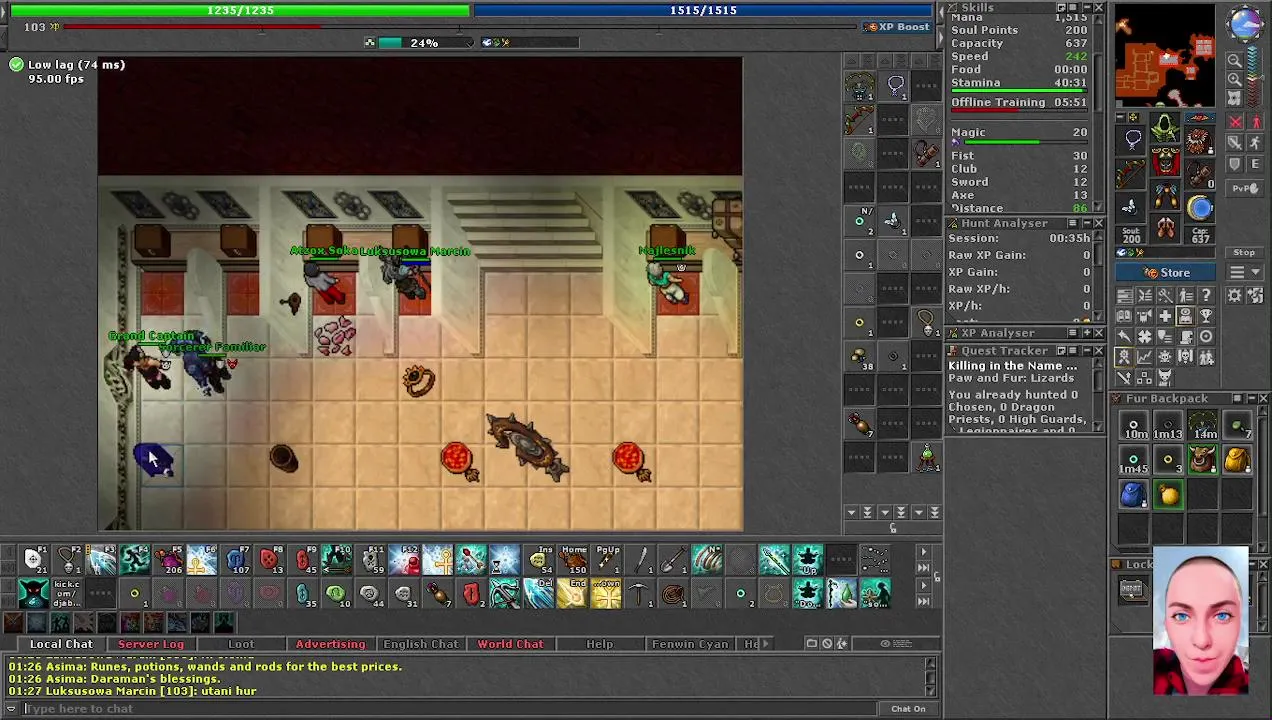The image size is (1272, 720).
Task: Use the F4 running figure hotkey
Action: point(135,559)
